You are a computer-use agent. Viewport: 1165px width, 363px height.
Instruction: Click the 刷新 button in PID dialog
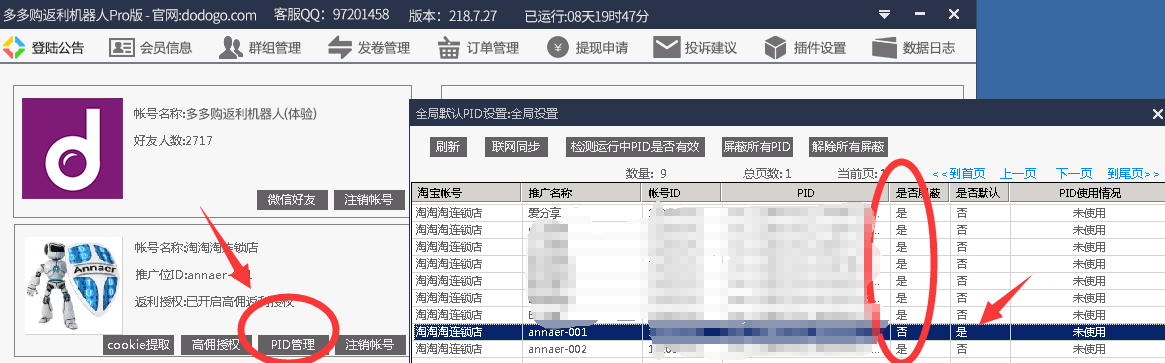(x=447, y=146)
